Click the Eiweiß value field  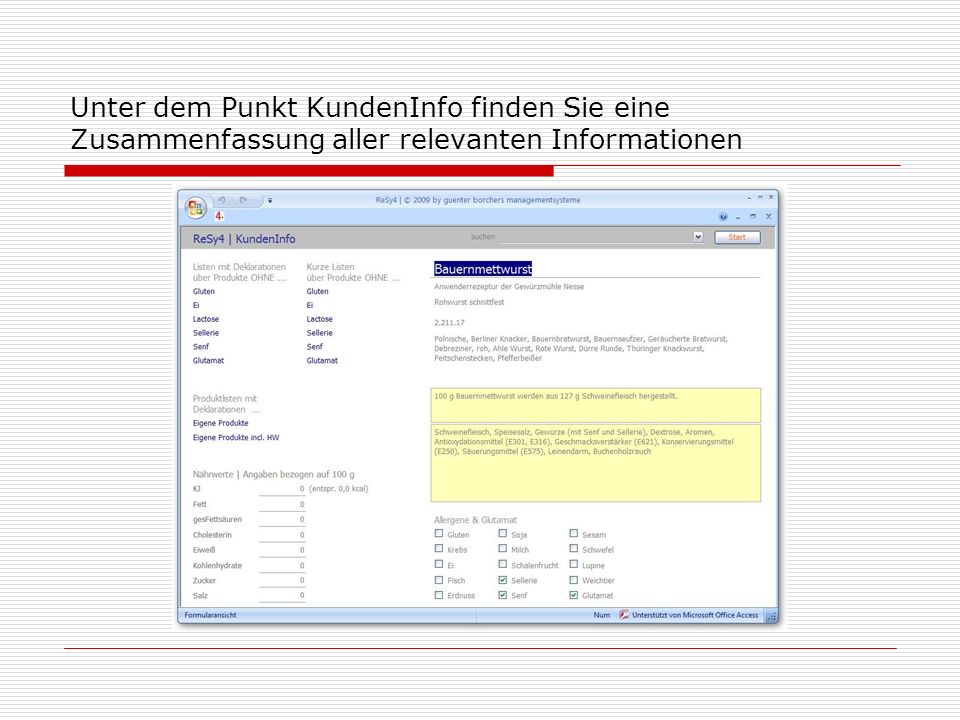[x=282, y=550]
